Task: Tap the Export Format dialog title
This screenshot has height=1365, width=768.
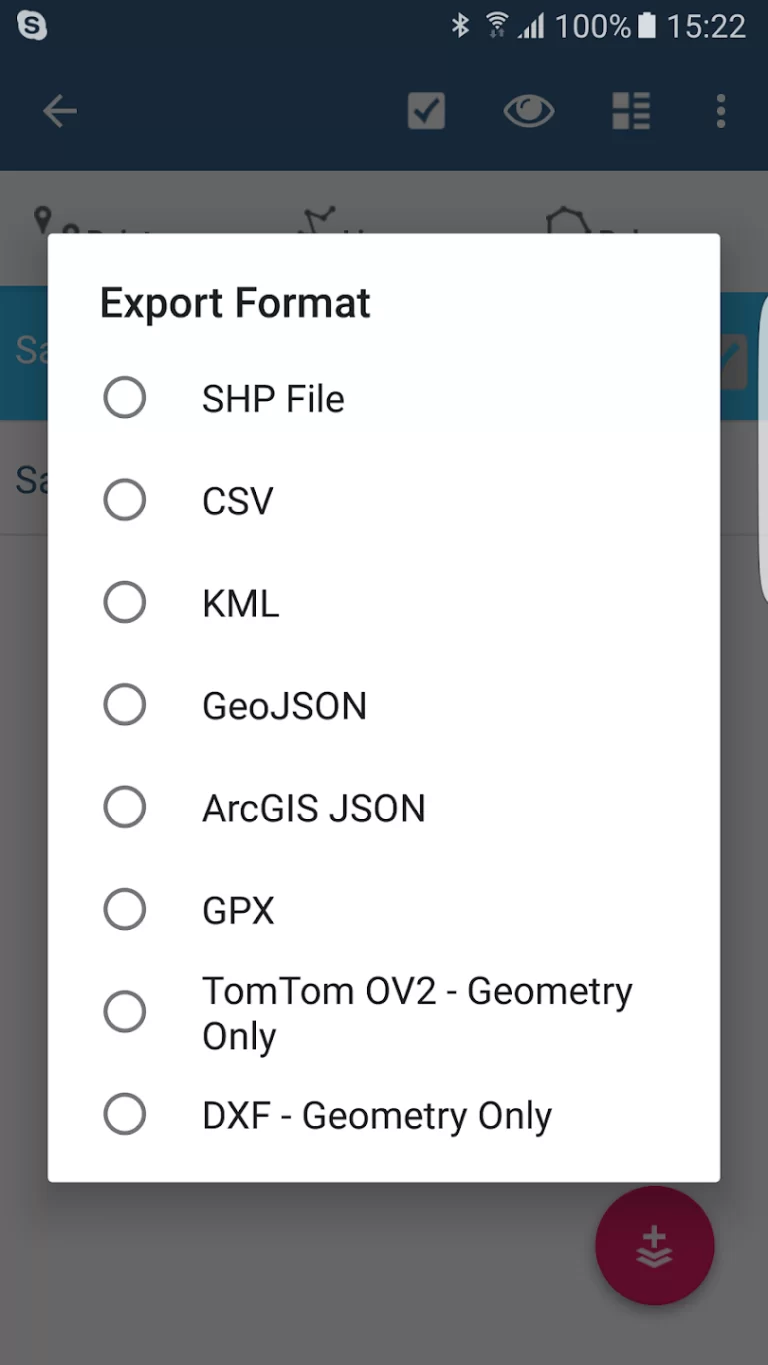Action: click(235, 303)
